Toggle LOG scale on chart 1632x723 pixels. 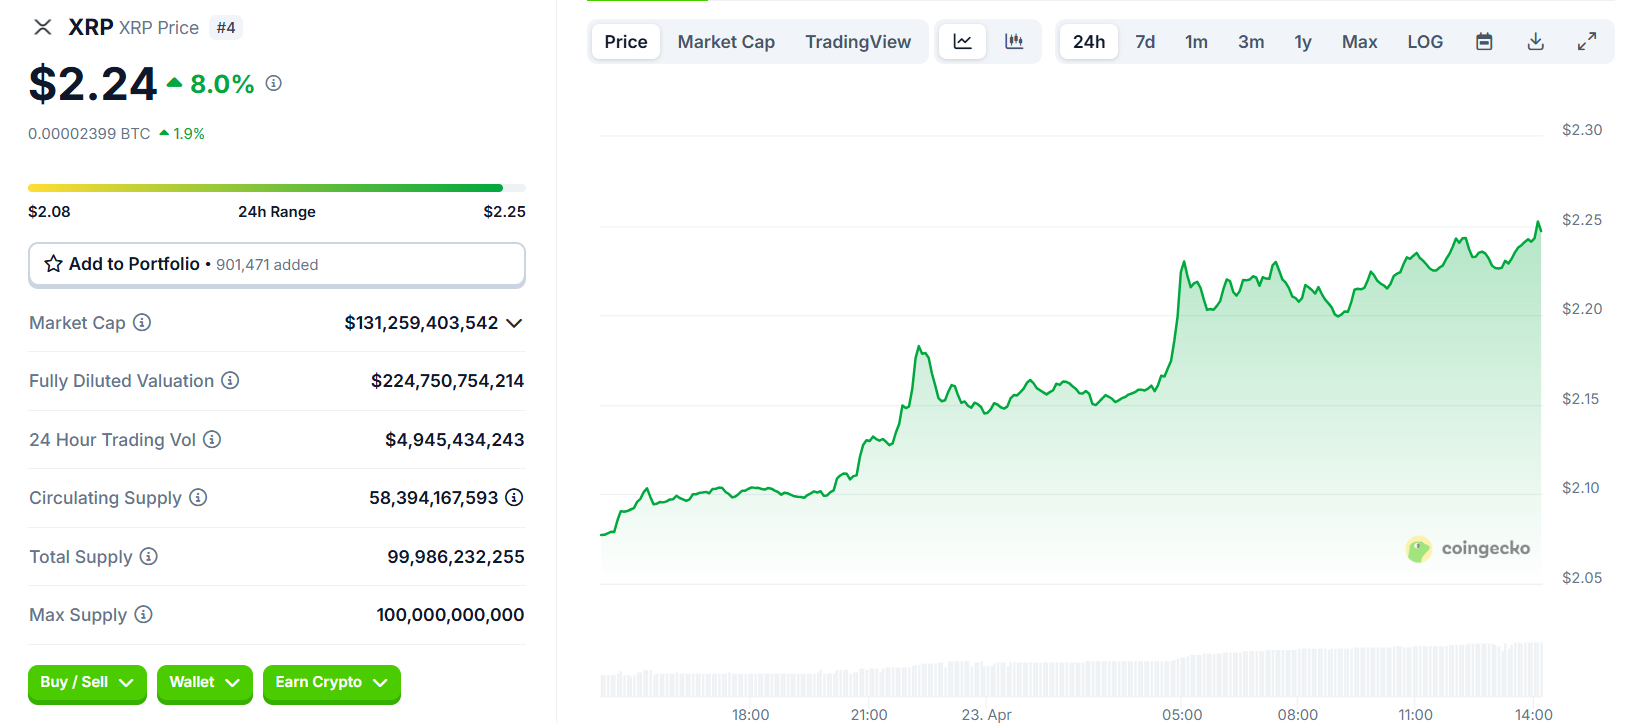[1425, 42]
